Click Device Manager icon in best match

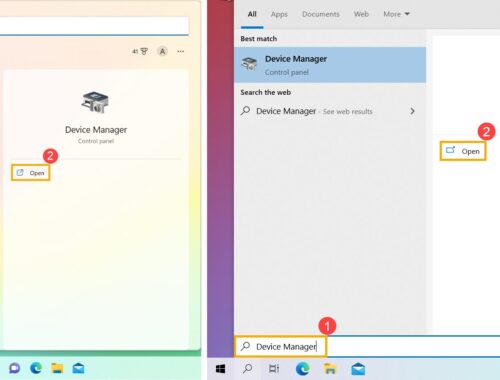point(249,64)
